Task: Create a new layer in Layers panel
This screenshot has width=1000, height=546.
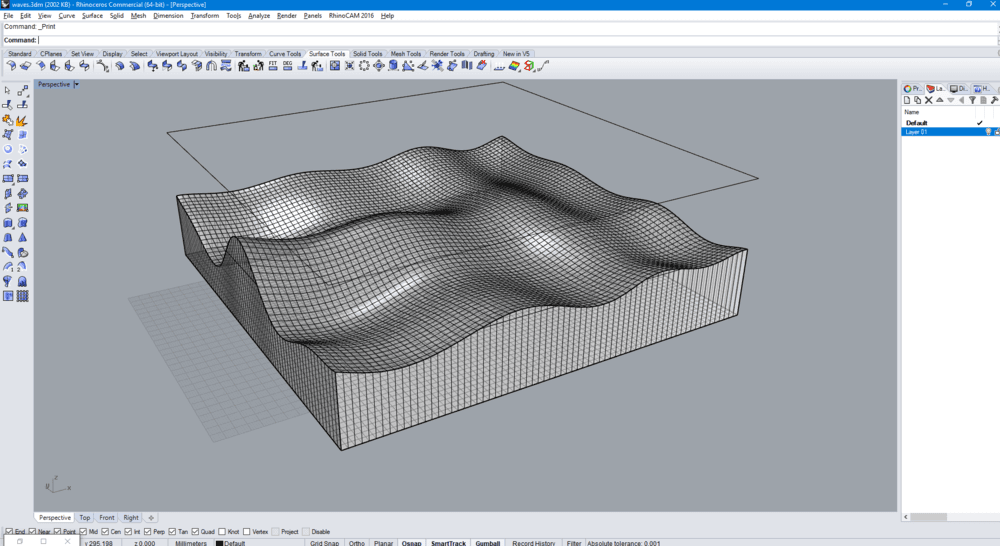Action: [x=906, y=100]
